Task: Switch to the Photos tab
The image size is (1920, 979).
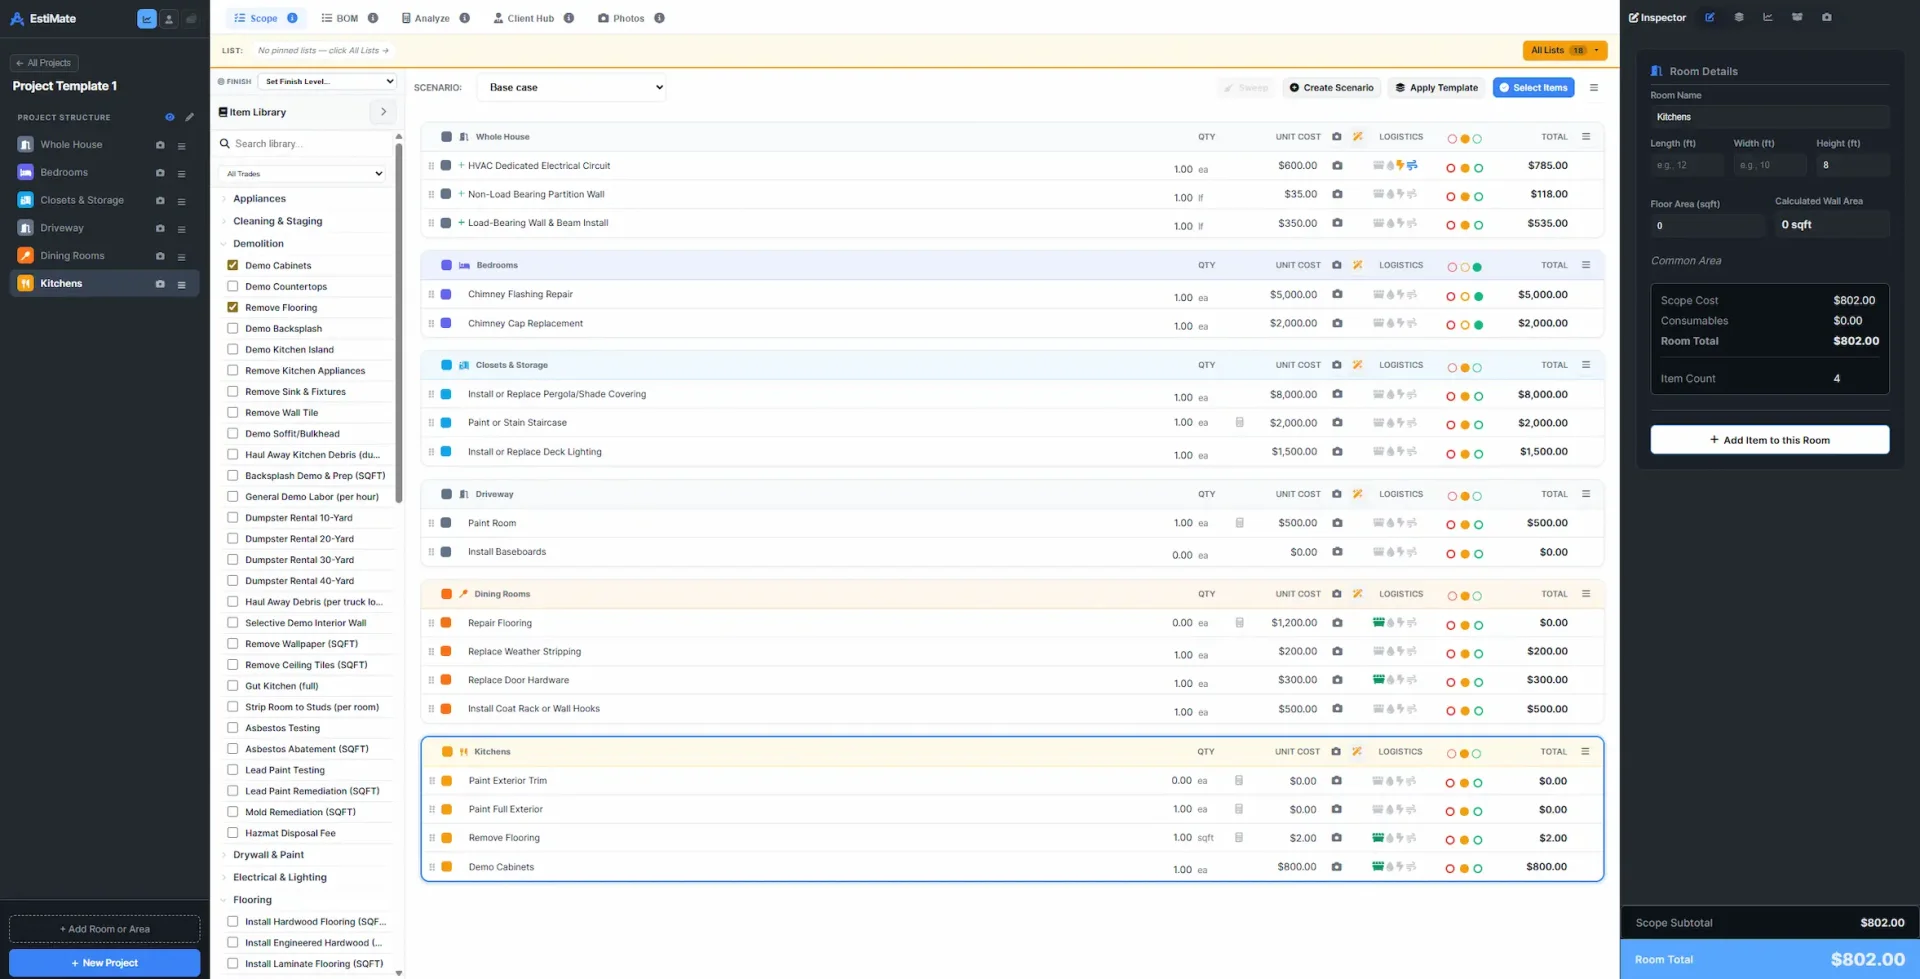Action: tap(621, 18)
